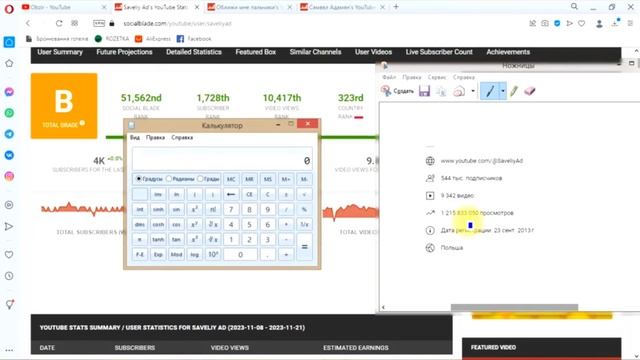Image resolution: width=640 pixels, height=360 pixels.
Task: Click the Opera logo menu icon
Action: tap(9, 9)
